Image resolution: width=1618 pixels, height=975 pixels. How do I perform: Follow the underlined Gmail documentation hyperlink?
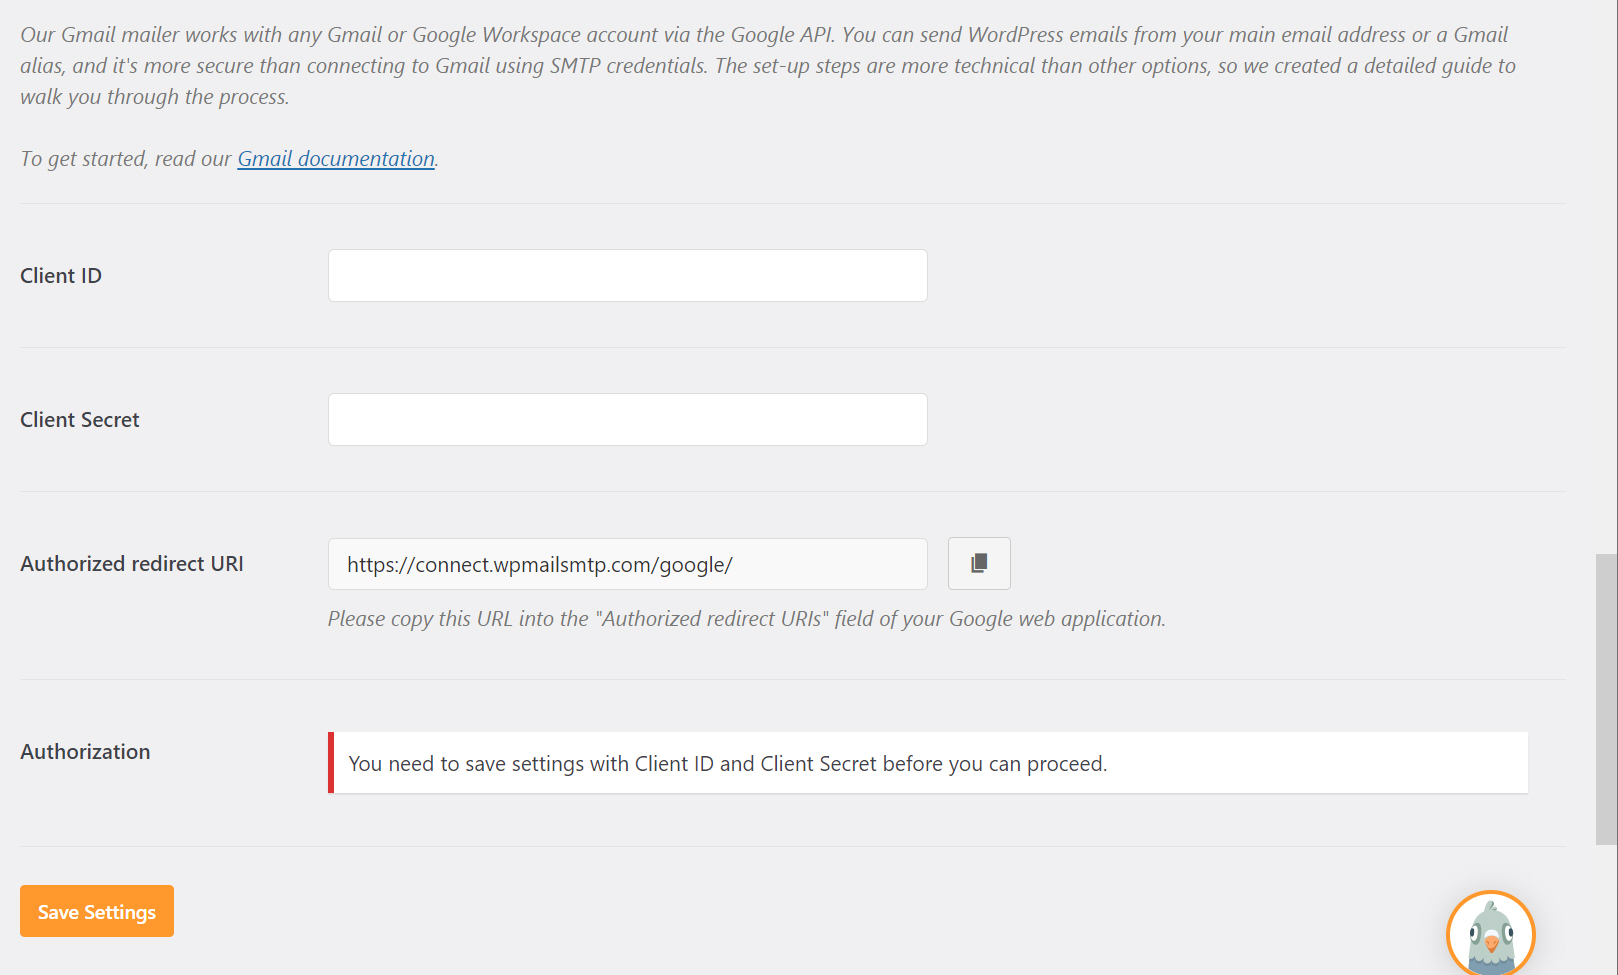click(x=336, y=158)
